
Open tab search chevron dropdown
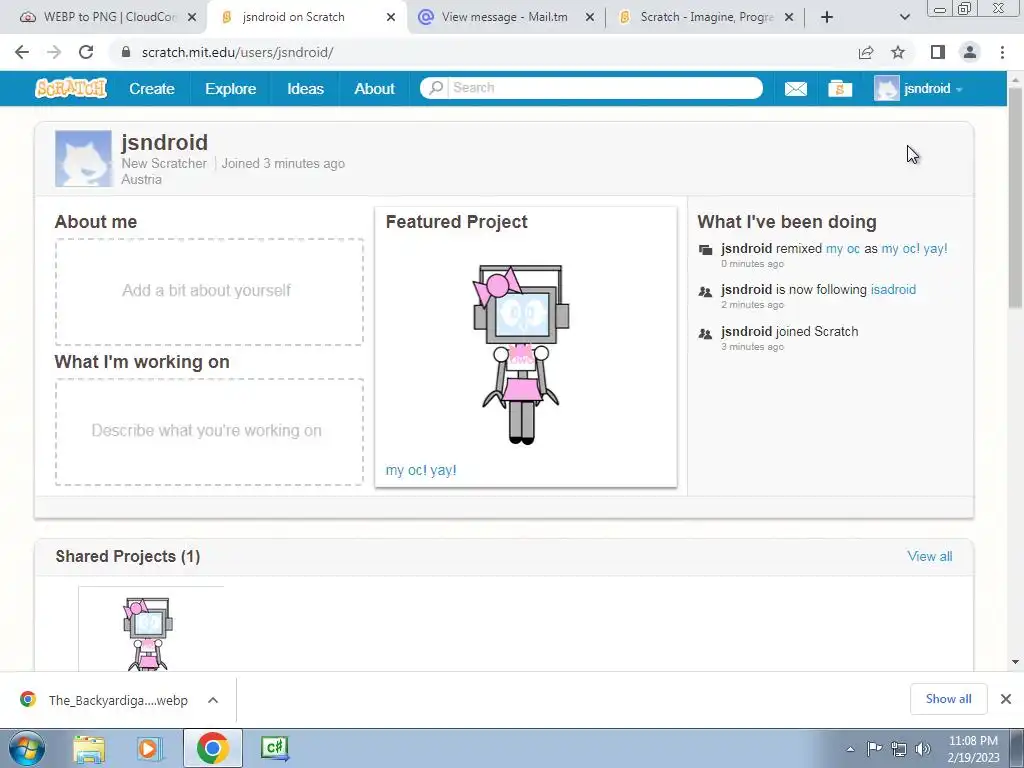[x=904, y=17]
